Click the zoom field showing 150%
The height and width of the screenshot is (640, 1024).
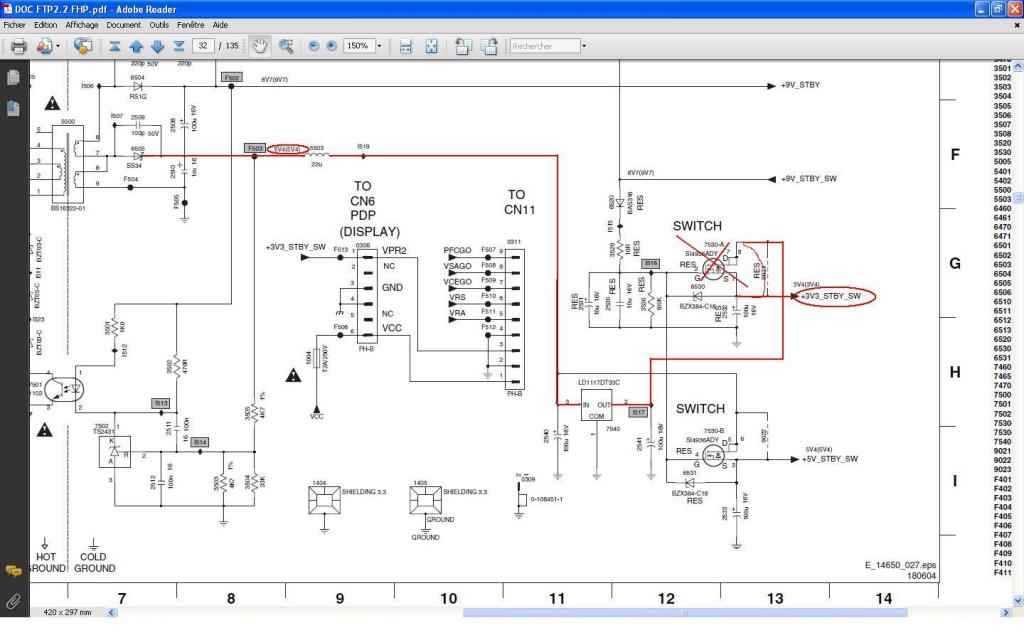tap(358, 46)
